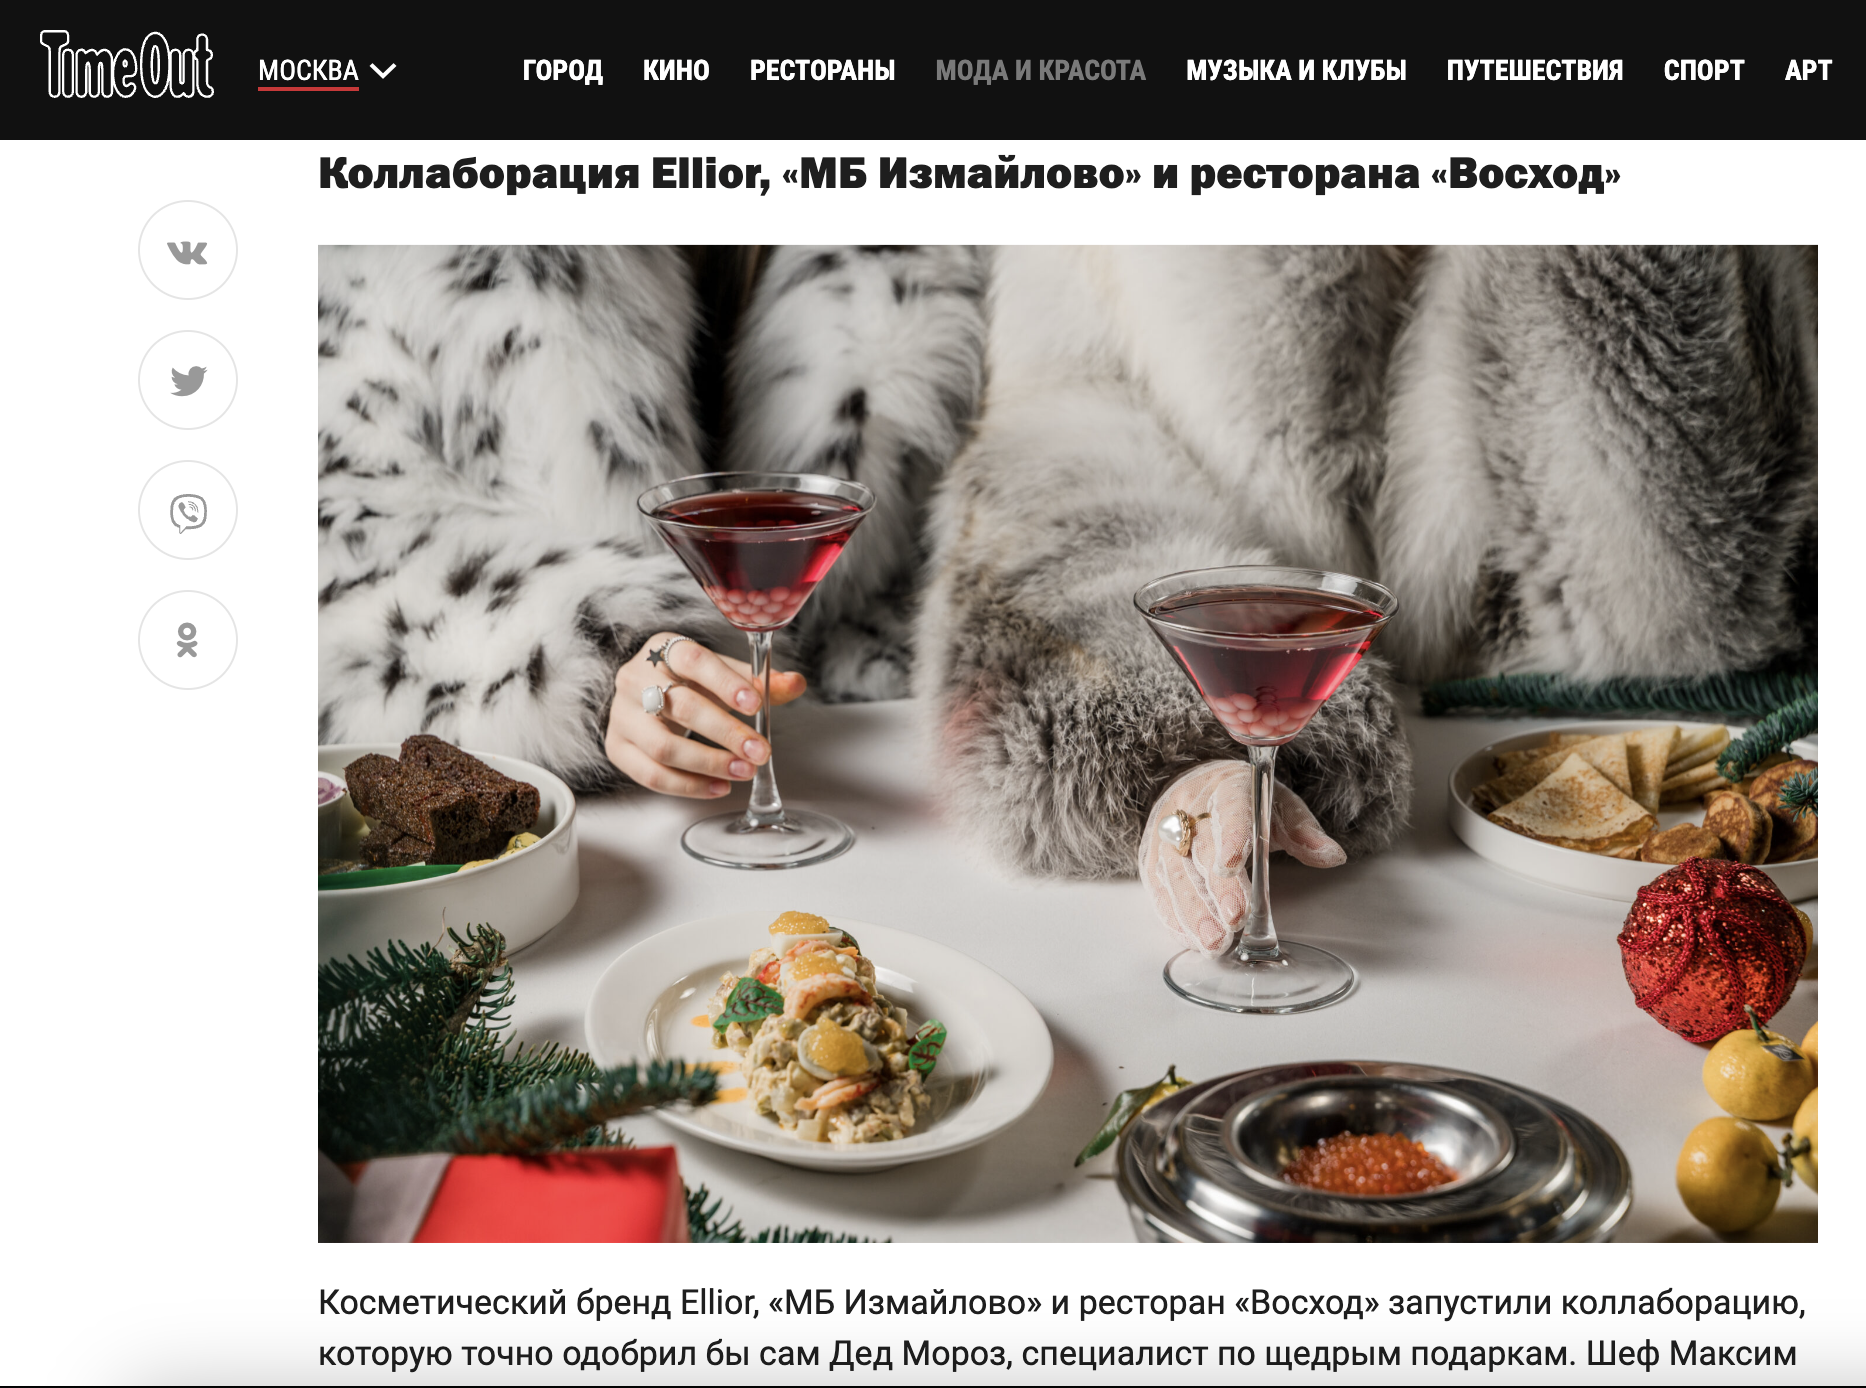Open the Рестораны menu item

pos(822,70)
